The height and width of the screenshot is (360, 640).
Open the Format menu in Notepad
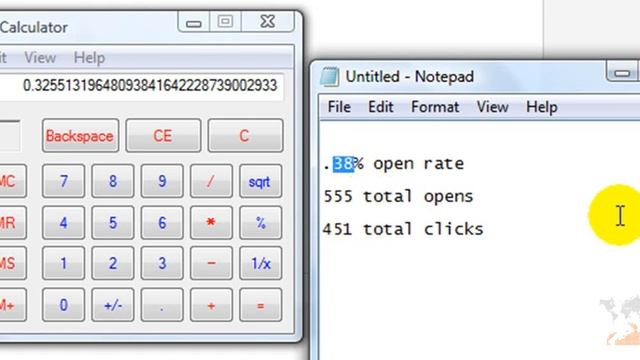coord(435,107)
